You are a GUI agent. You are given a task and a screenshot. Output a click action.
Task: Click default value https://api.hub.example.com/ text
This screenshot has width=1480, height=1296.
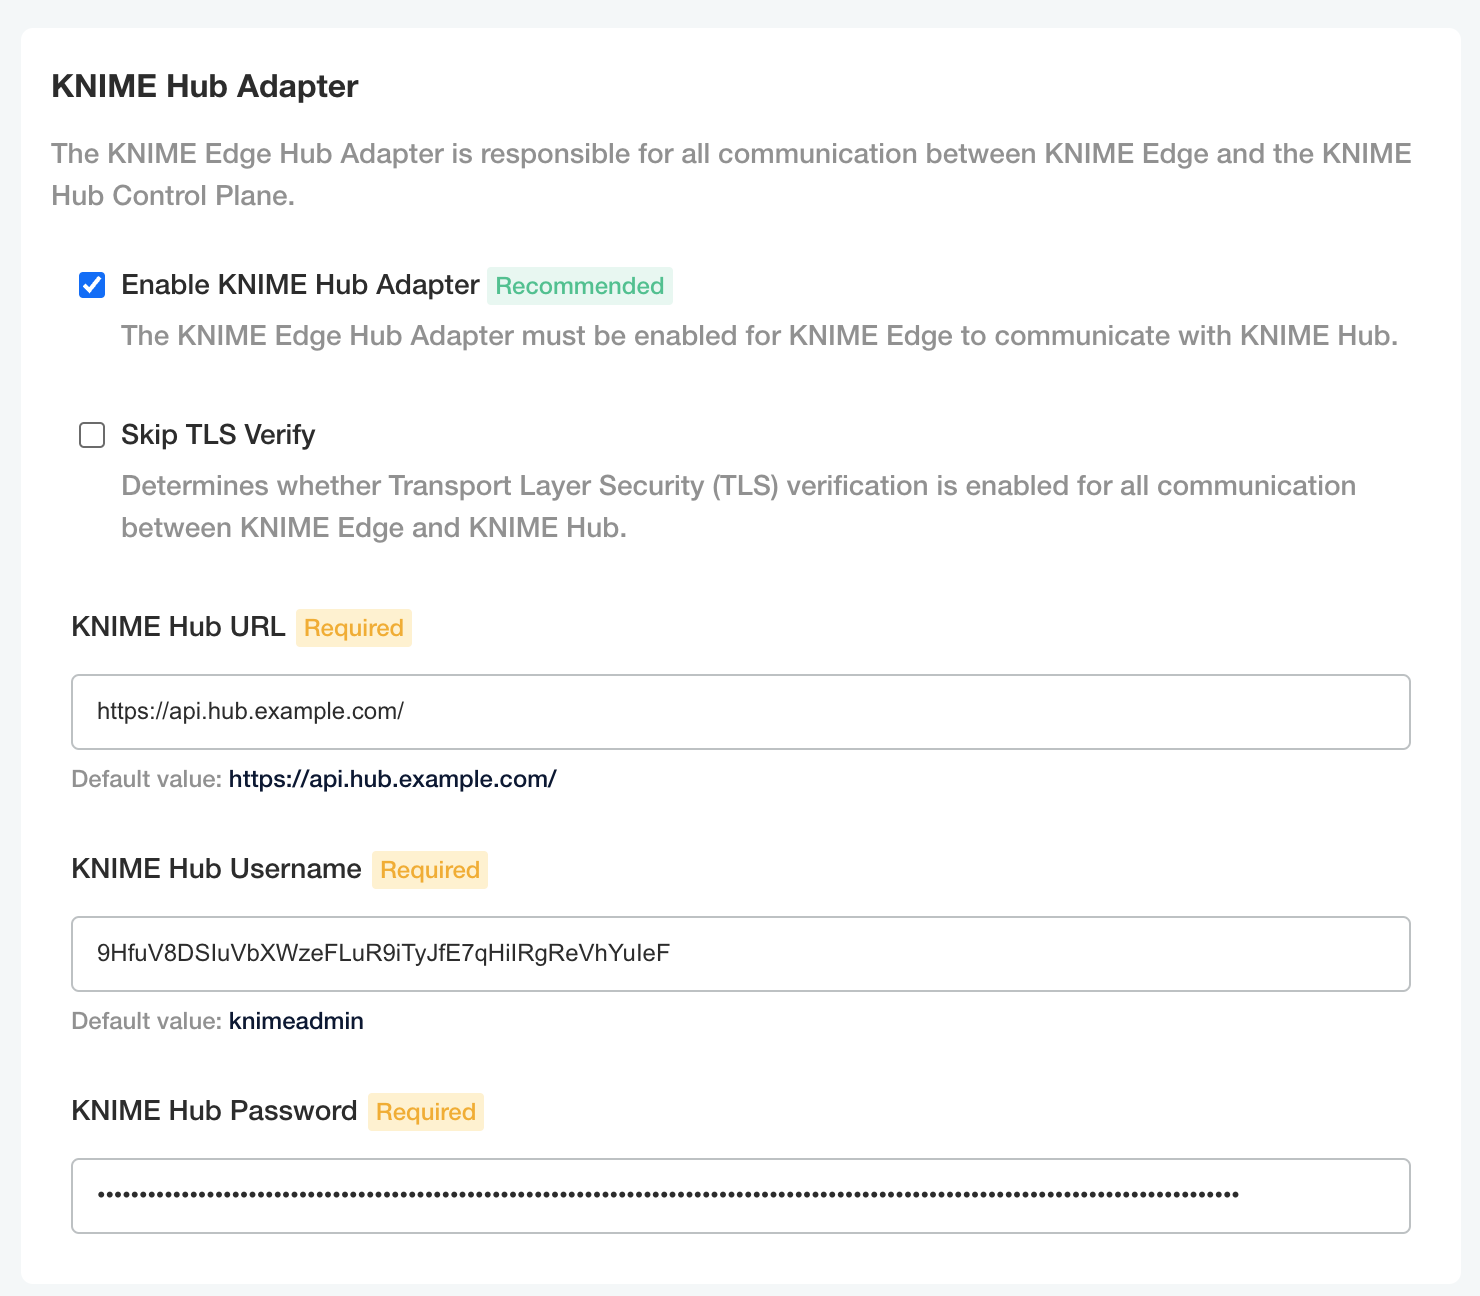[393, 779]
